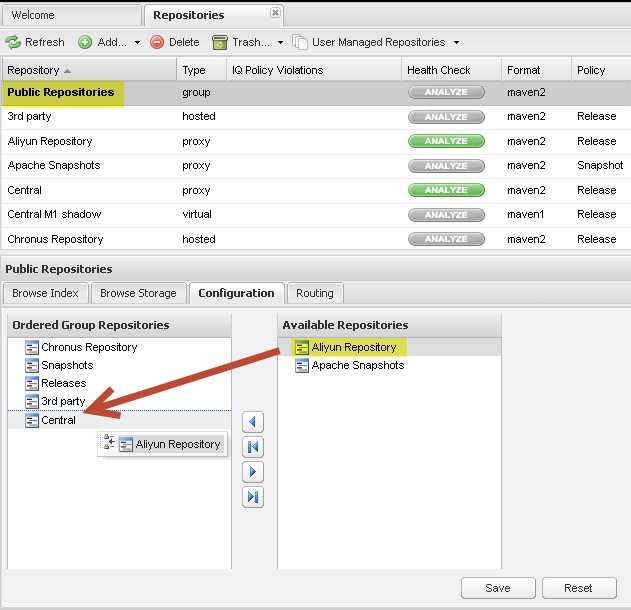
Task: Click the red Delete icon
Action: click(157, 42)
